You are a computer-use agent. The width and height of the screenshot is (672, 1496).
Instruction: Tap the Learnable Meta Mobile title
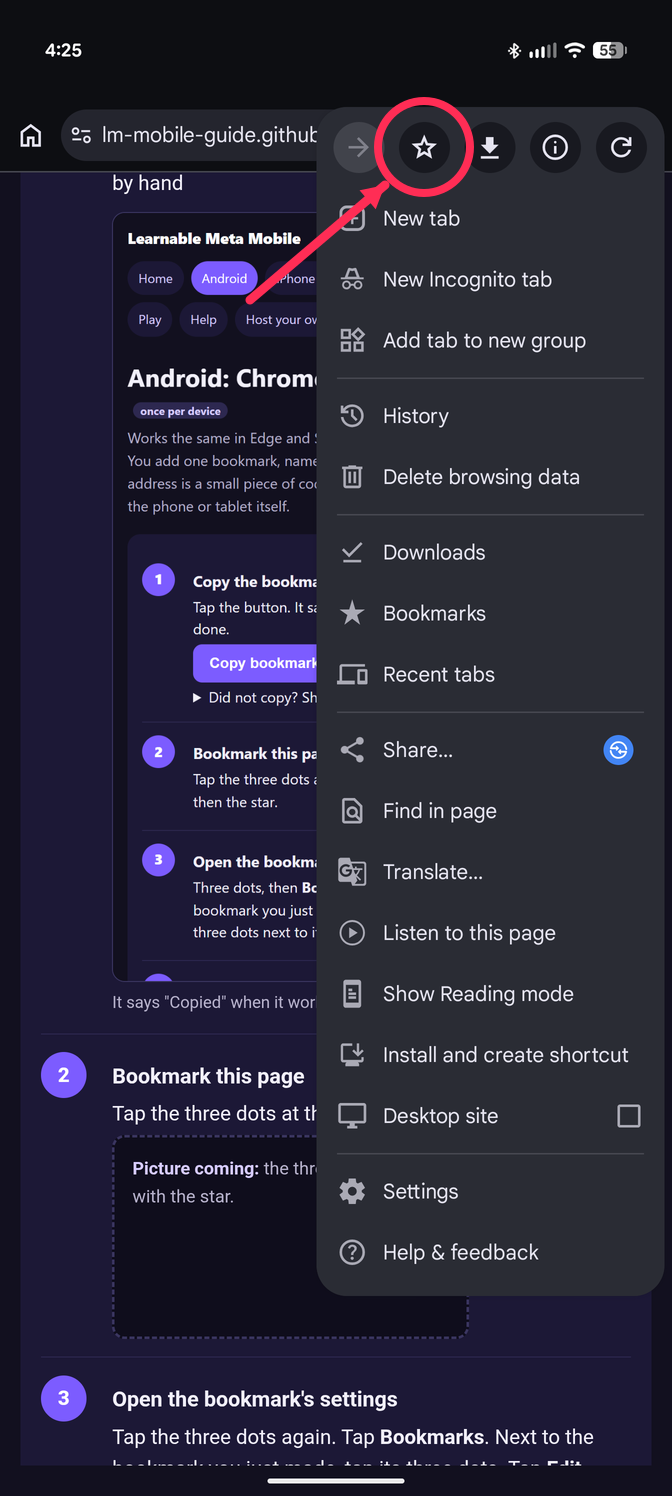coord(214,239)
